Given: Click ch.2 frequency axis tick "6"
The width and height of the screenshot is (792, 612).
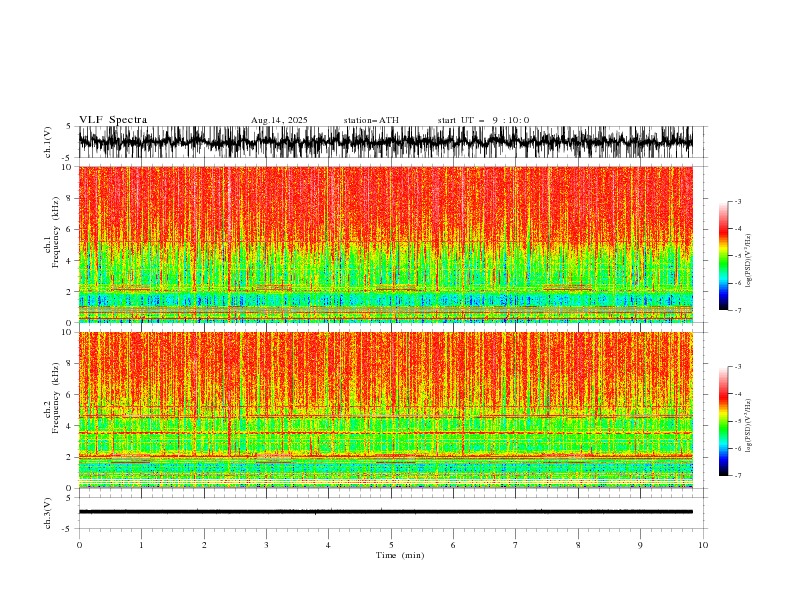Looking at the screenshot, I should [69, 394].
